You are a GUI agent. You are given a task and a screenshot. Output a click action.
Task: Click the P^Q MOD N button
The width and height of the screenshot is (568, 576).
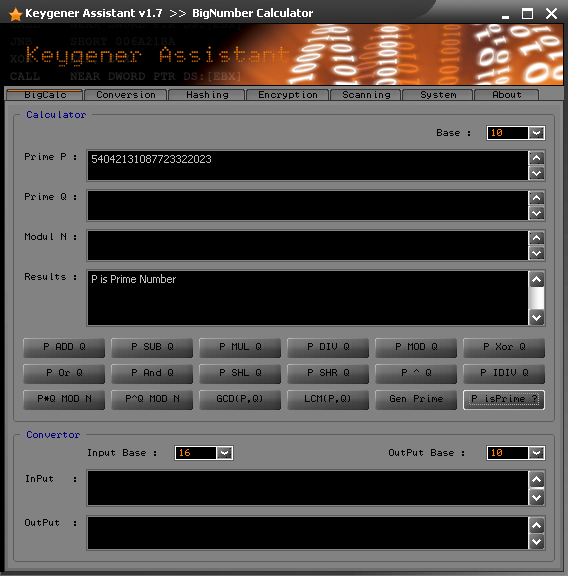[152, 399]
